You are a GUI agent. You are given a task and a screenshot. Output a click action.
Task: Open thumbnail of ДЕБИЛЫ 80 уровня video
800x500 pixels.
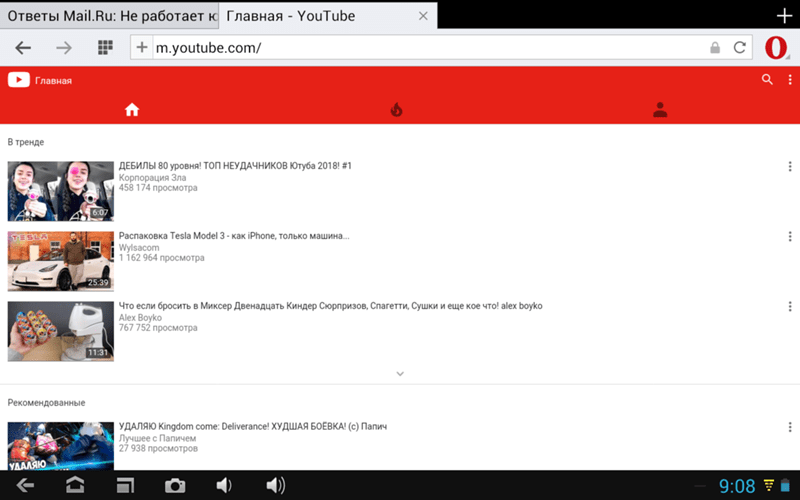click(61, 191)
